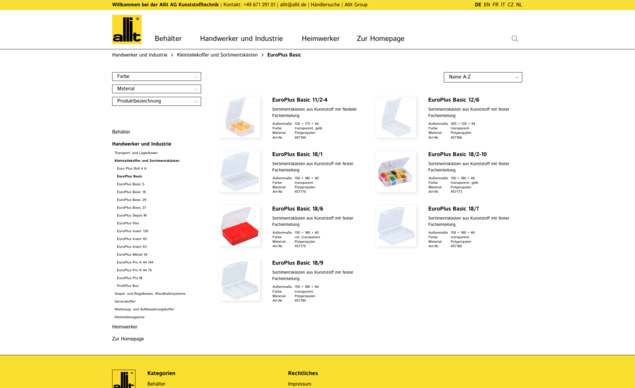Expand the Material filter dropdown
635x388 pixels.
(x=156, y=89)
